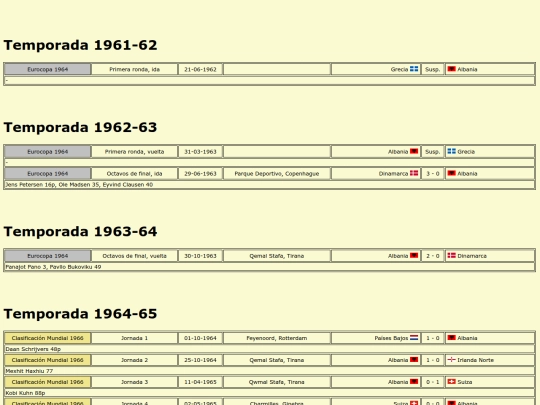
Task: Click the 0 - 1 score
Action: pos(433,382)
